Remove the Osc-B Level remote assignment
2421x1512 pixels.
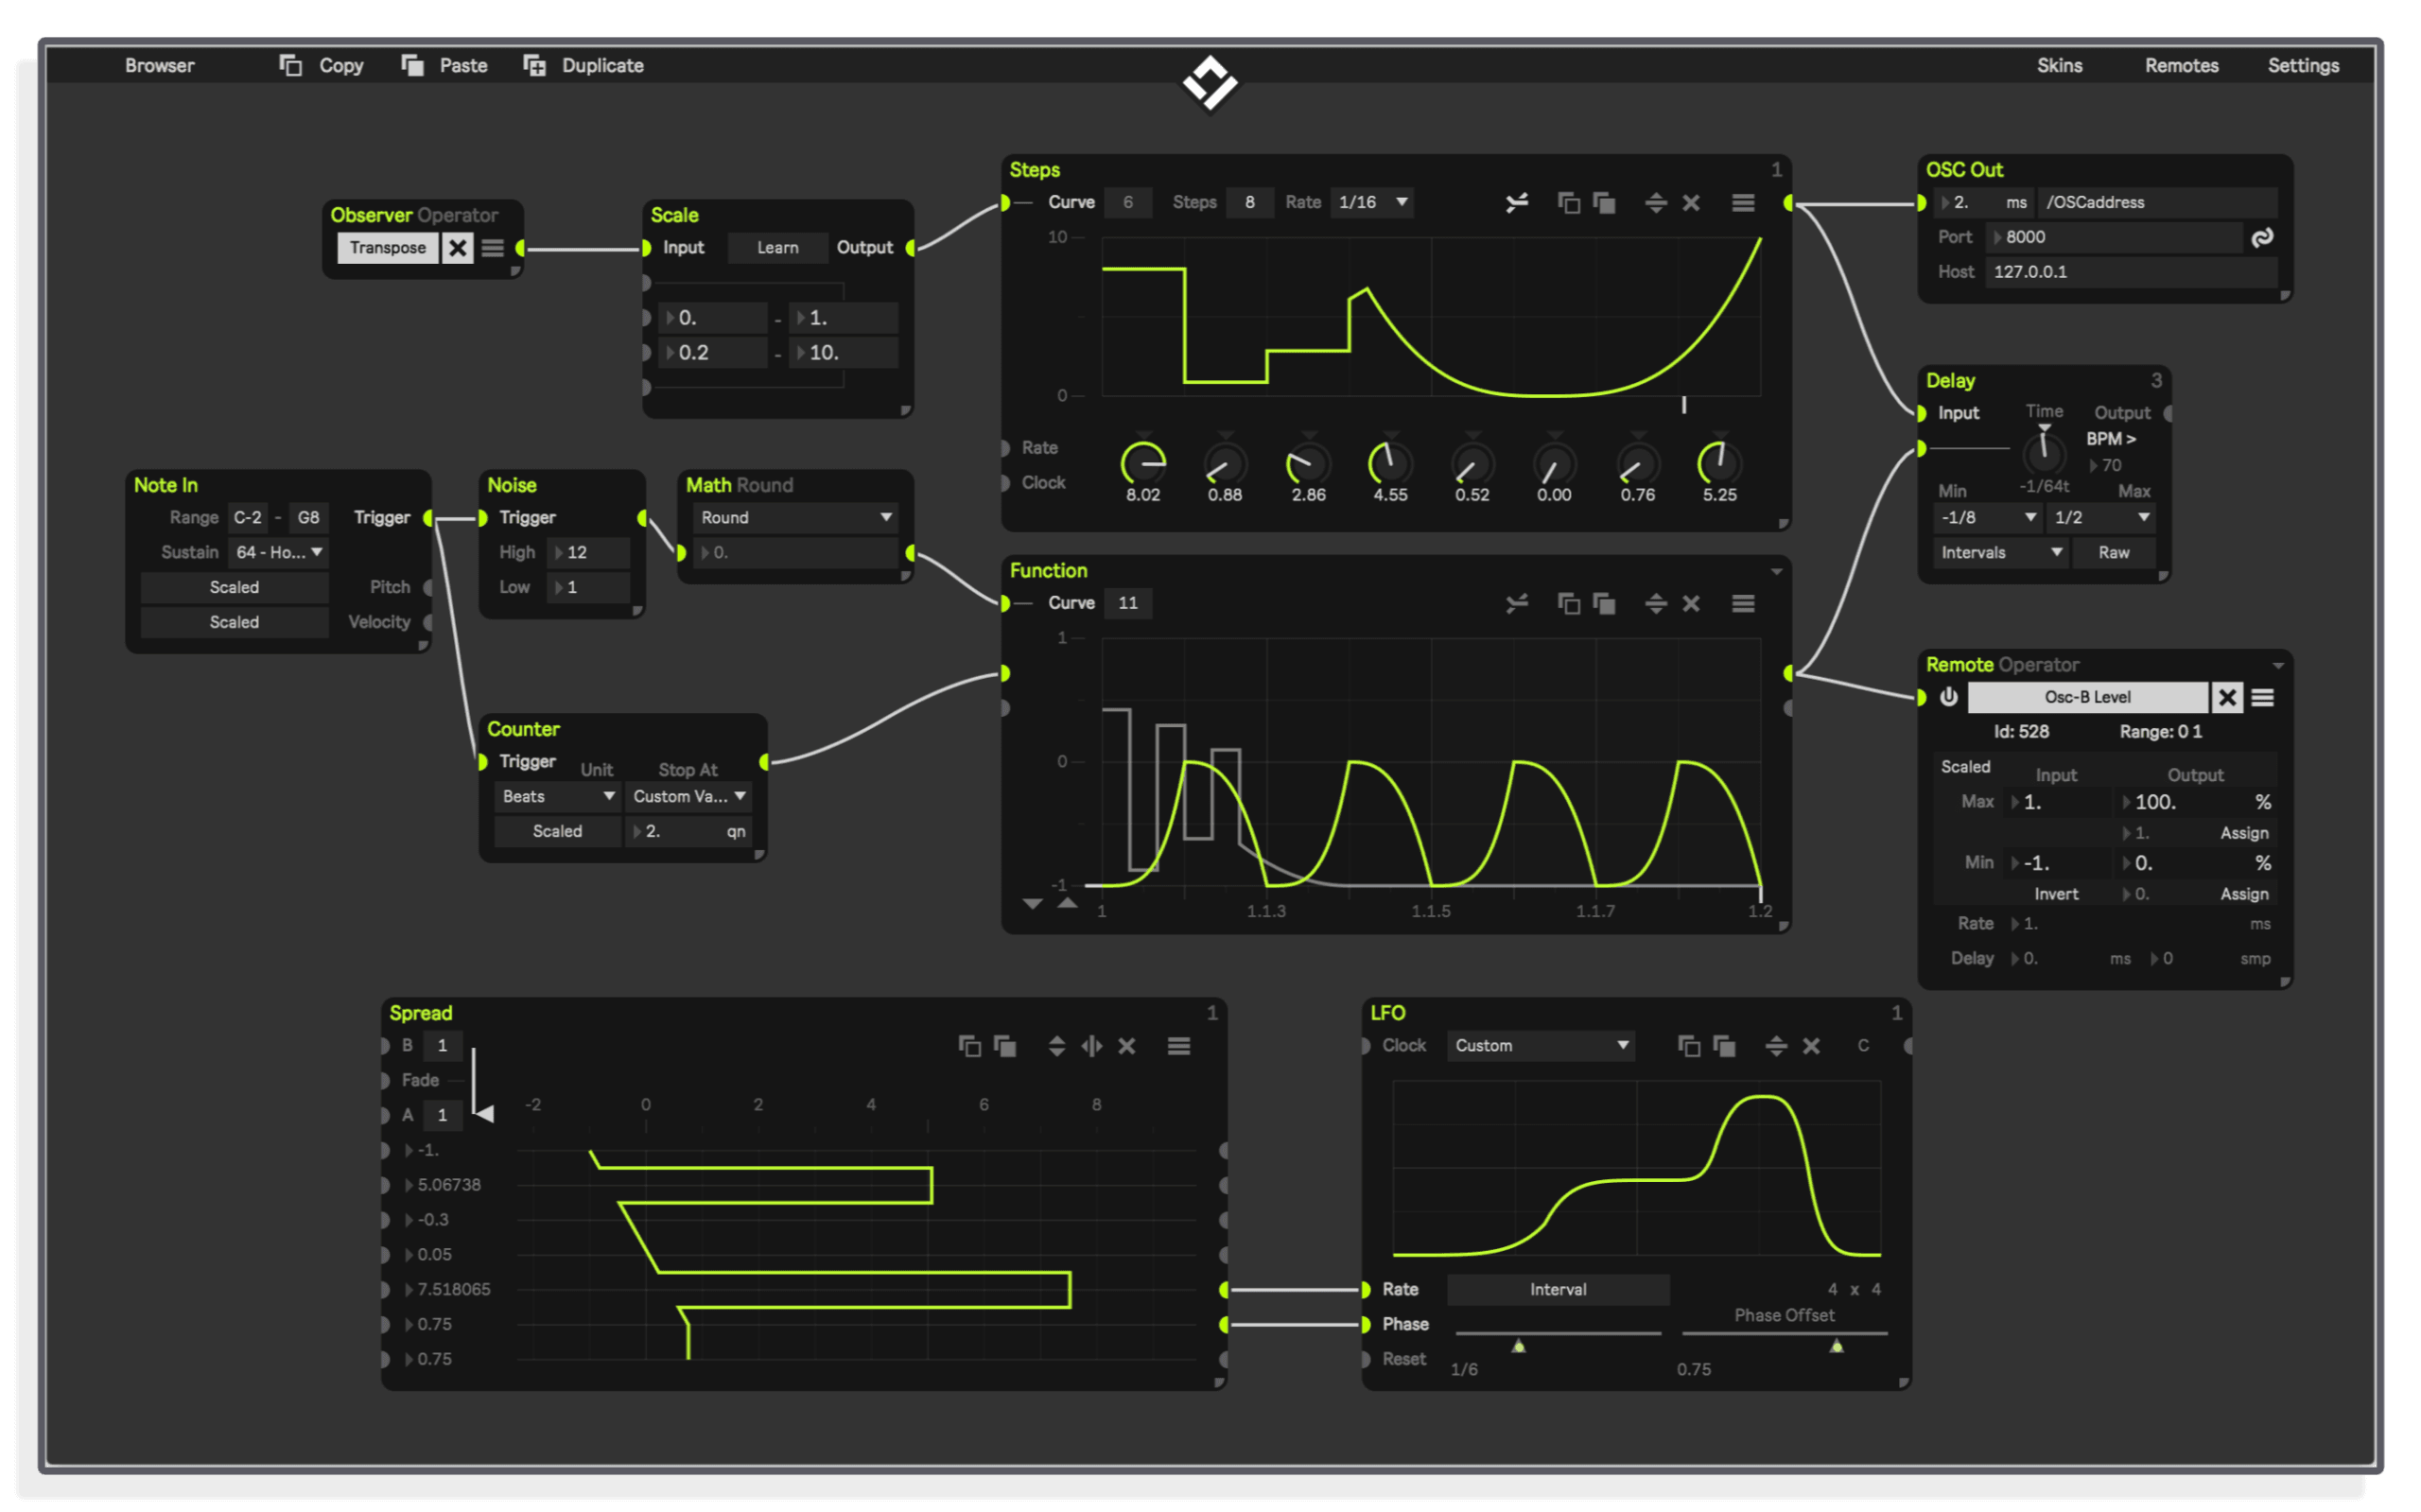point(2227,697)
